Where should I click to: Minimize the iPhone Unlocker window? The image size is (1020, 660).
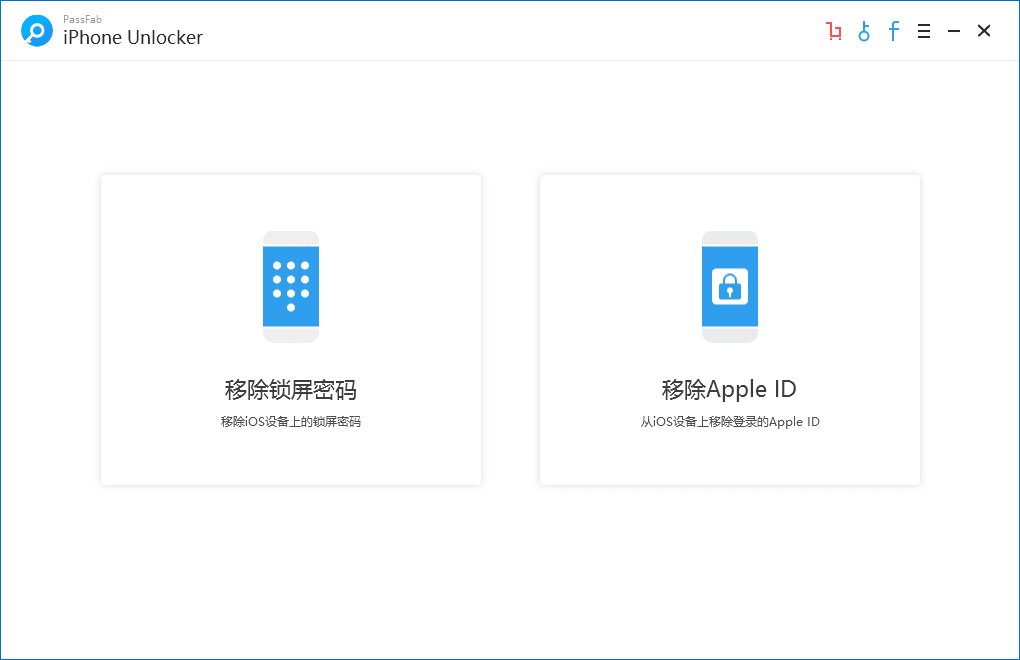(954, 31)
